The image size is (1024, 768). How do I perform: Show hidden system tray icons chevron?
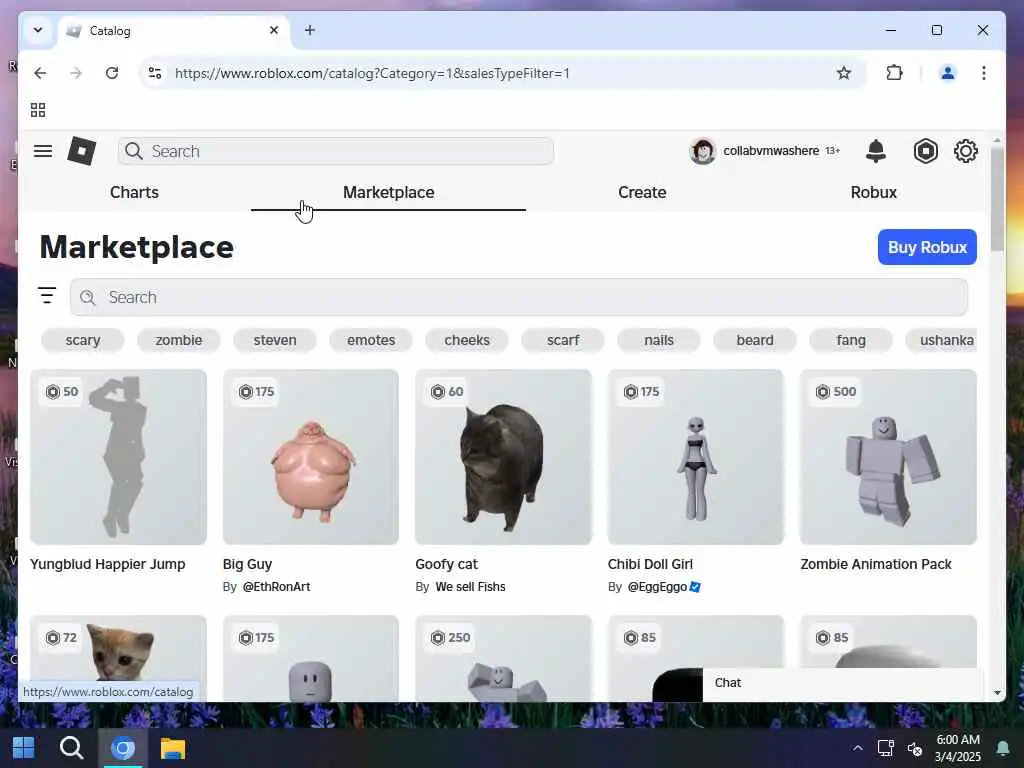pos(857,748)
